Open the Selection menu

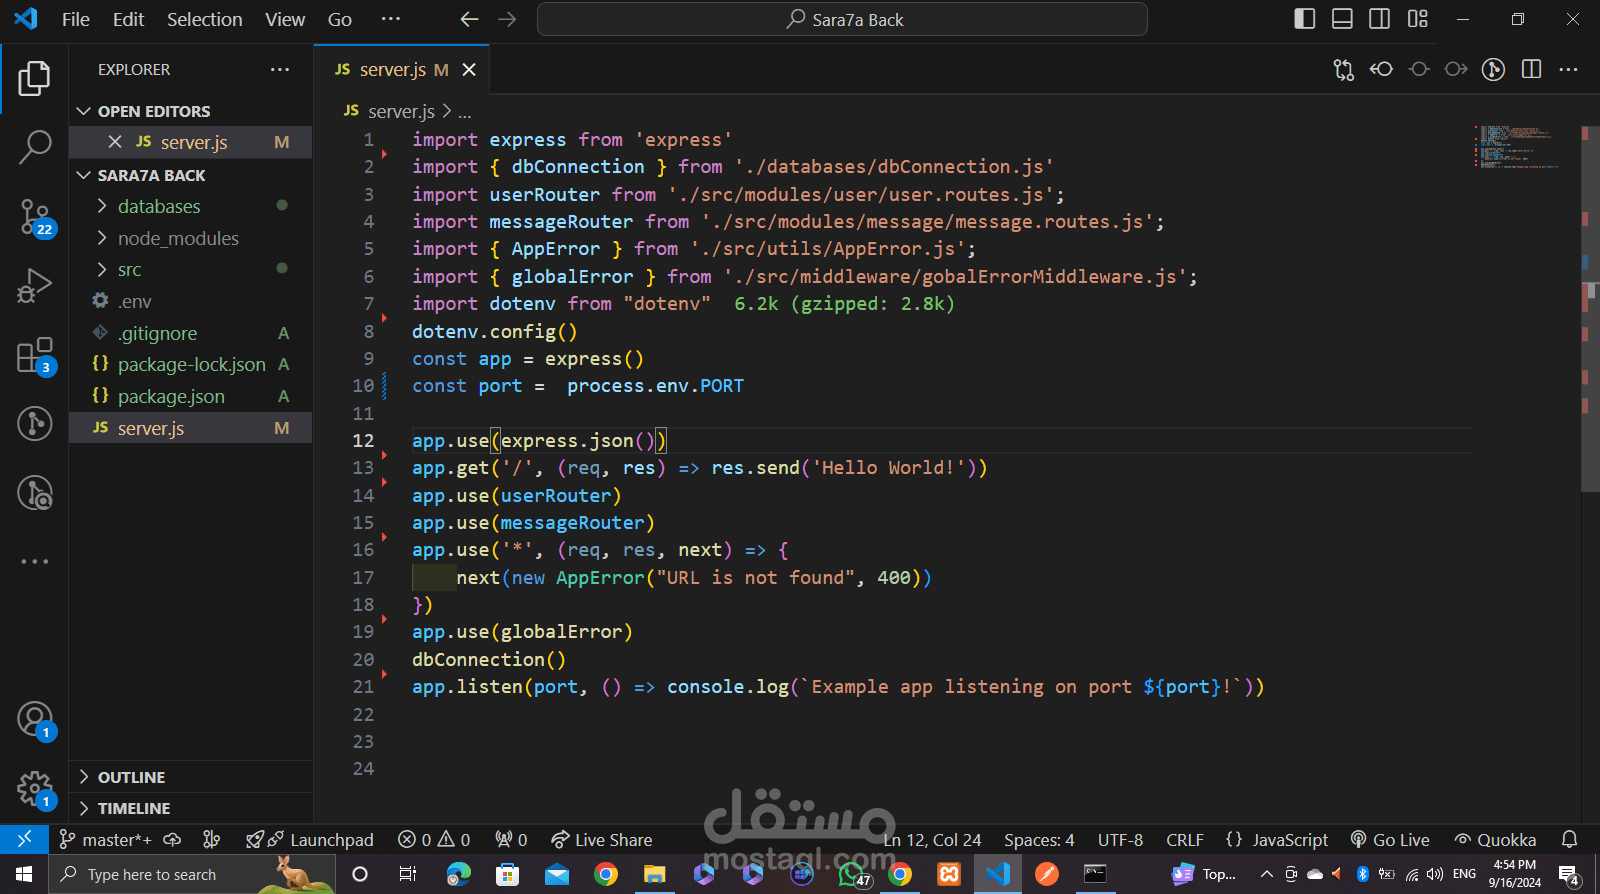tap(204, 19)
